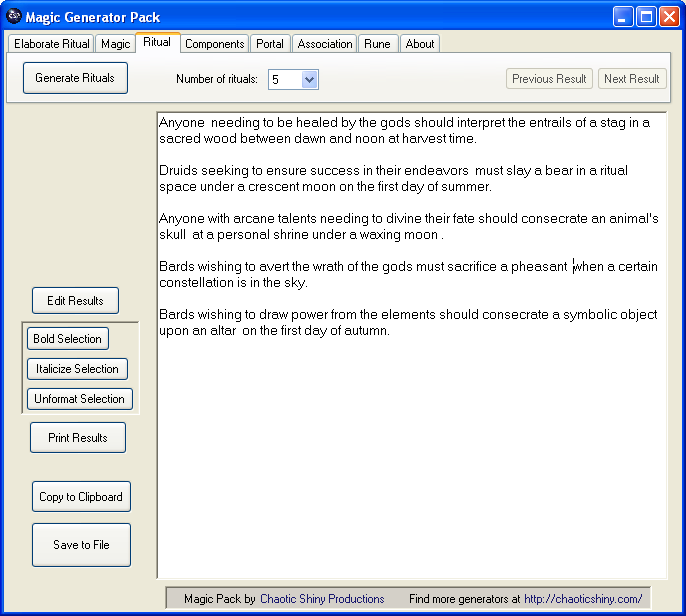Click the text 'constellation is in the sky.'
The height and width of the screenshot is (616, 686).
click(x=233, y=283)
